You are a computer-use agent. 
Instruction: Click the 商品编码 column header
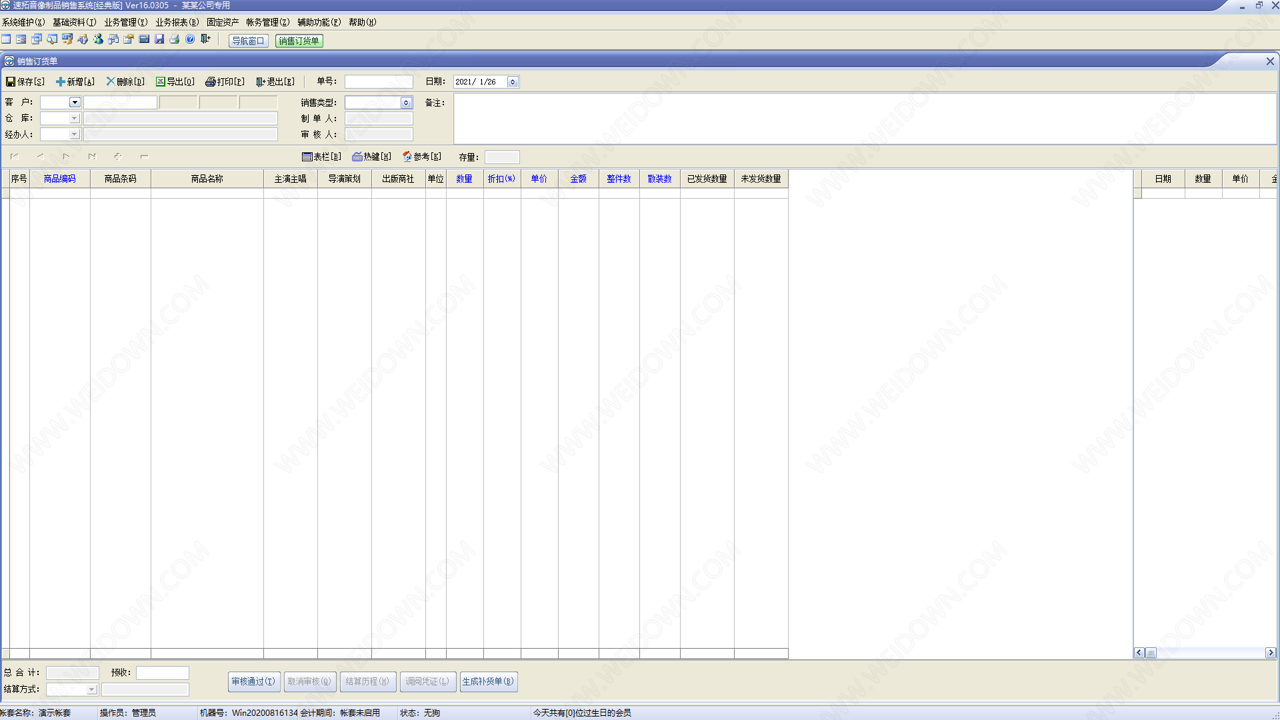pos(60,179)
